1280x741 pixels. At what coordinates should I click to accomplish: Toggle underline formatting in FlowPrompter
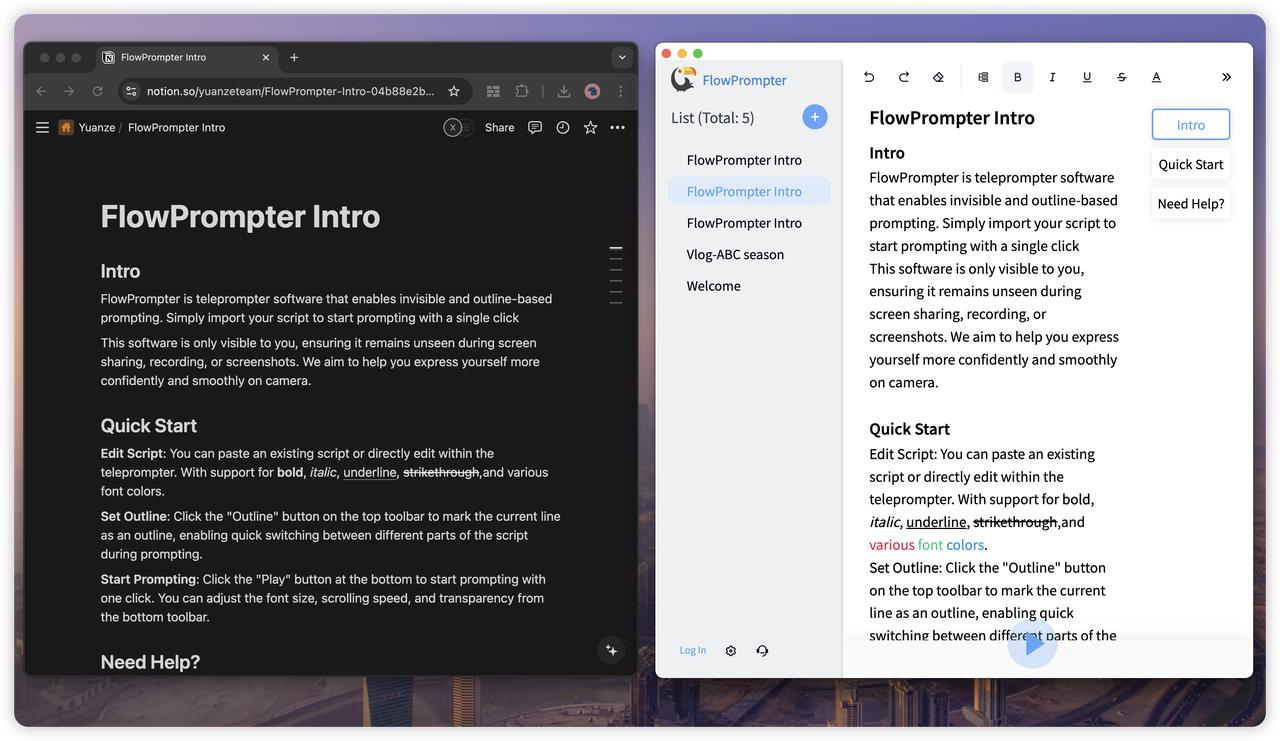point(1087,77)
